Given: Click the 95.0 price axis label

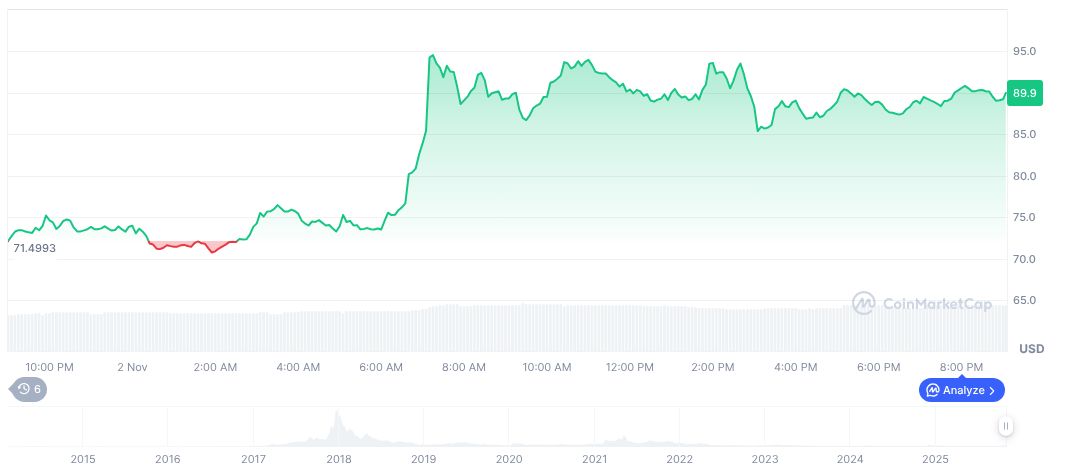Looking at the screenshot, I should pyautogui.click(x=1024, y=51).
